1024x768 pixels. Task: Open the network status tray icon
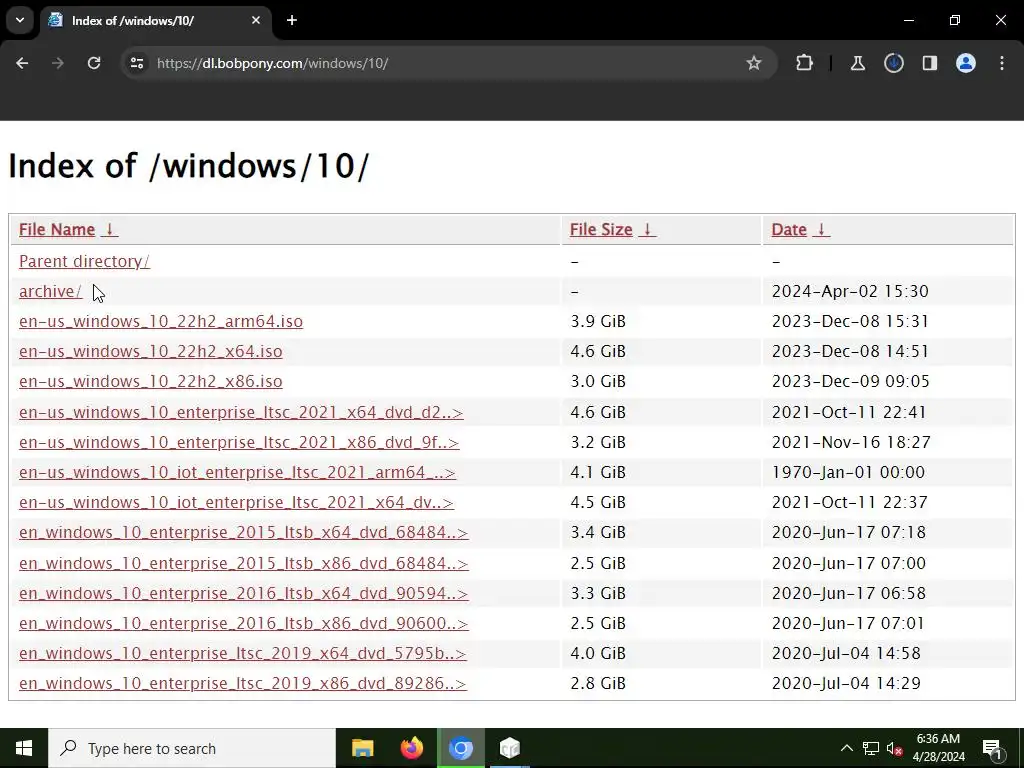coord(871,748)
